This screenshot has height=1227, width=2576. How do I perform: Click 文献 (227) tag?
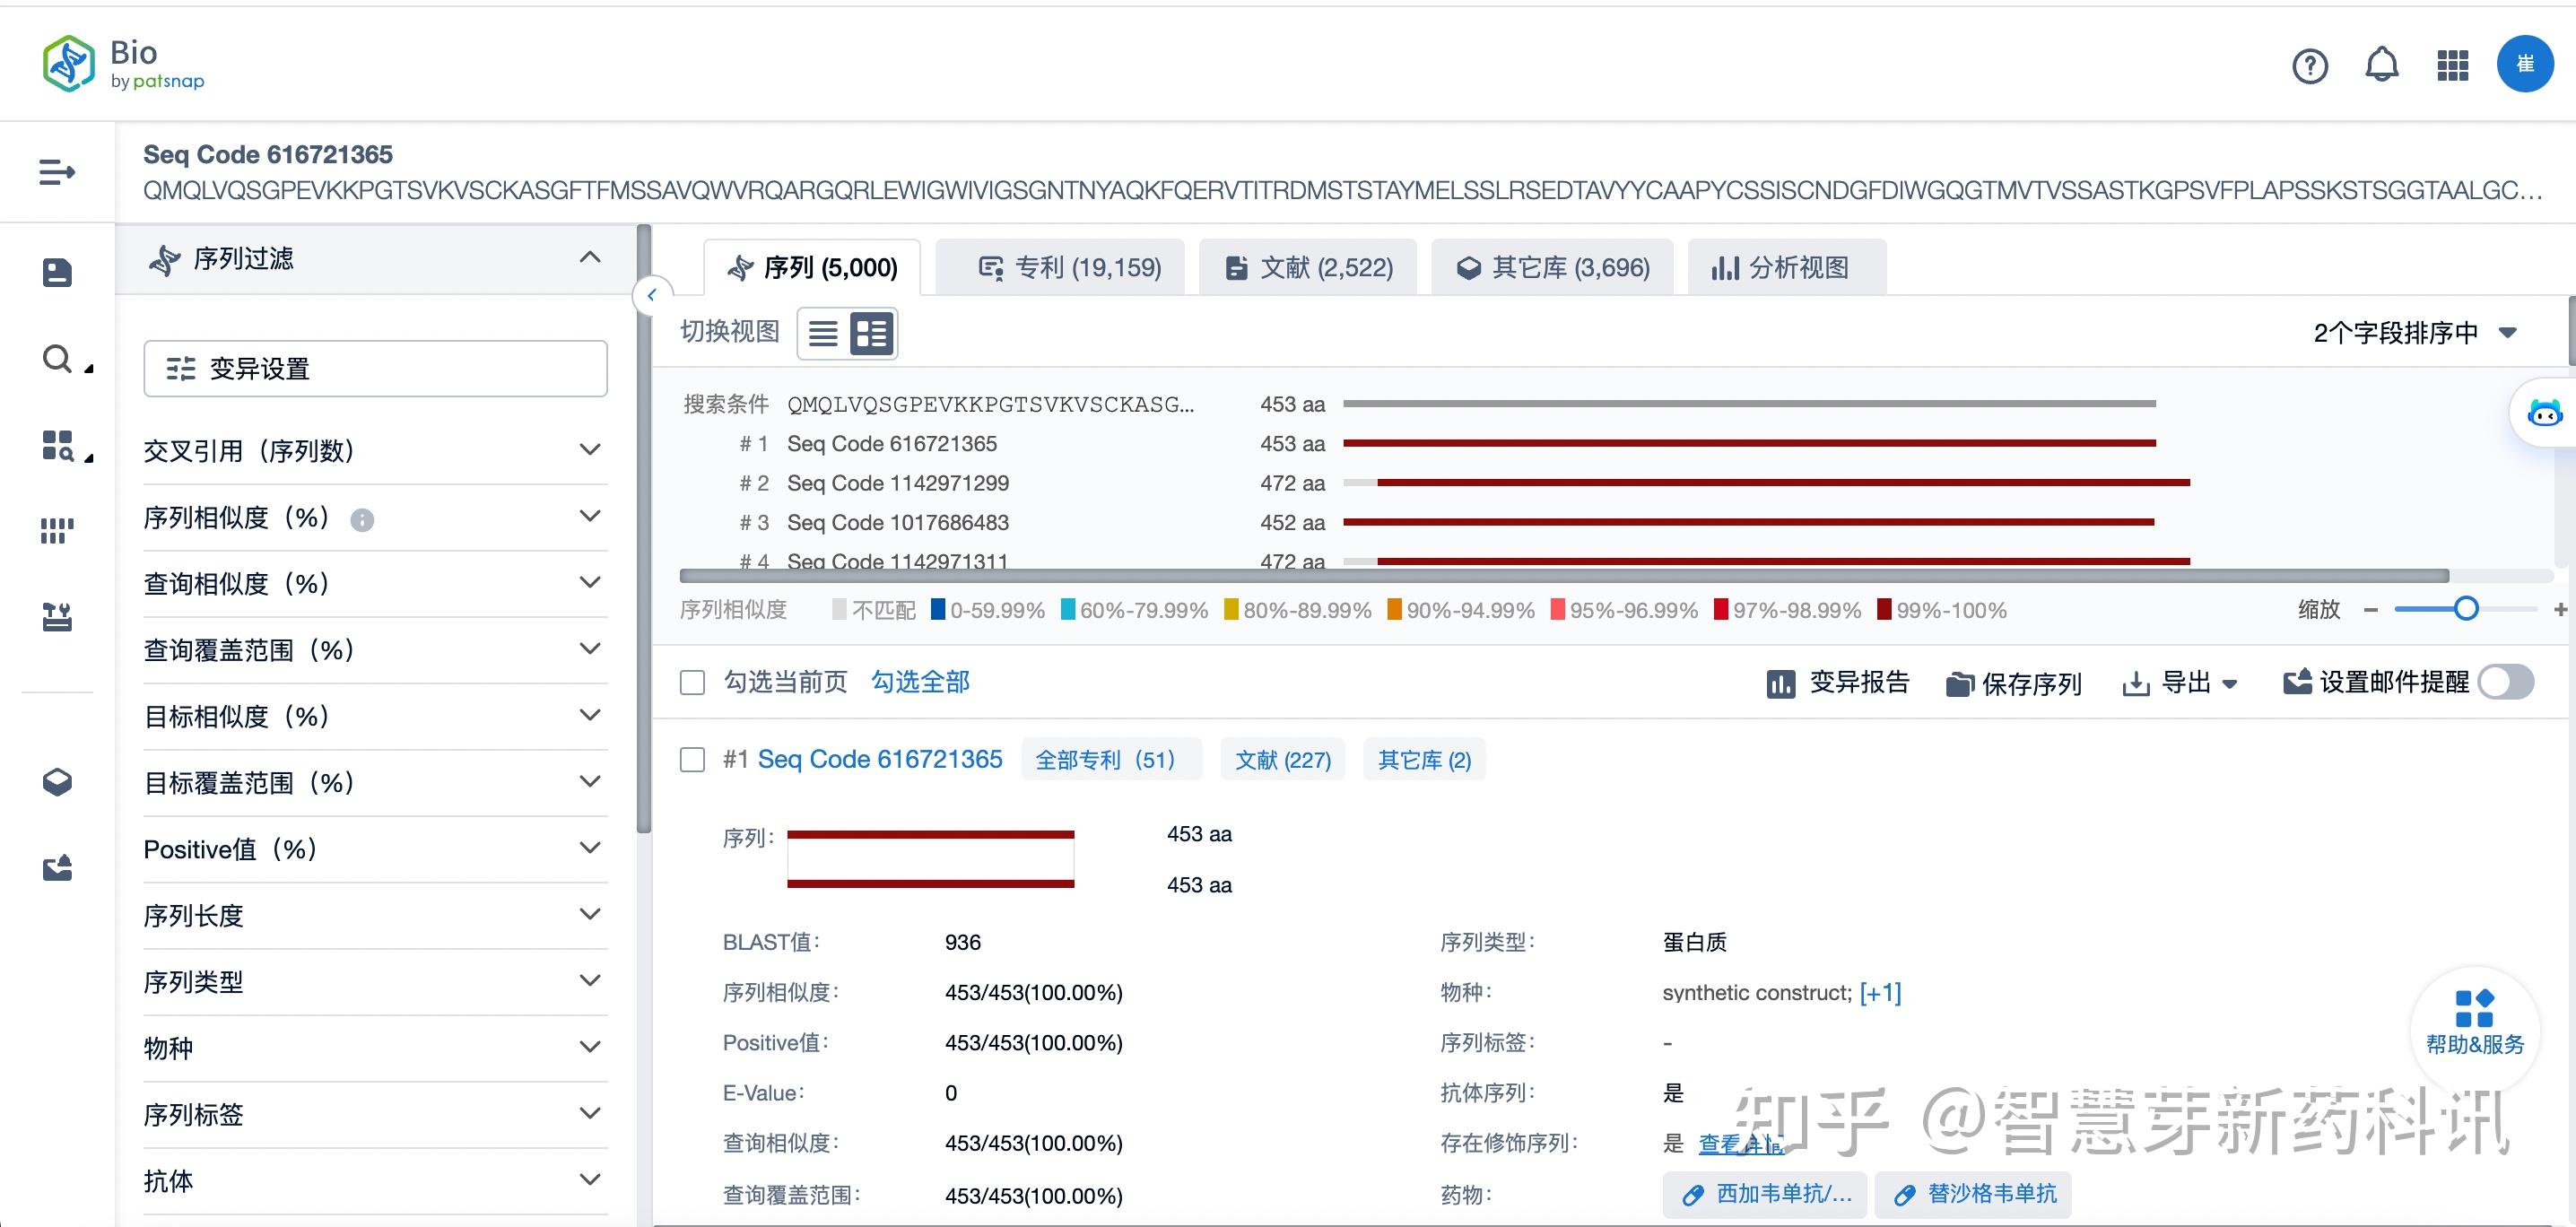tap(1283, 760)
